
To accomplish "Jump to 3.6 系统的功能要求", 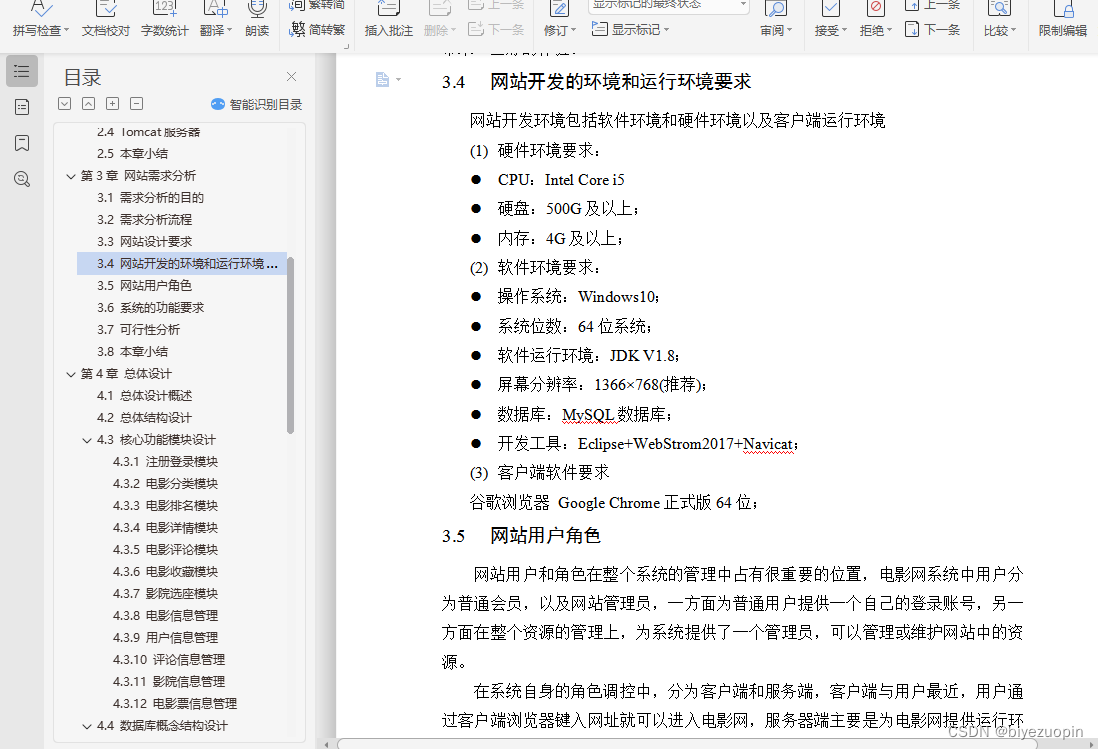I will (x=151, y=307).
